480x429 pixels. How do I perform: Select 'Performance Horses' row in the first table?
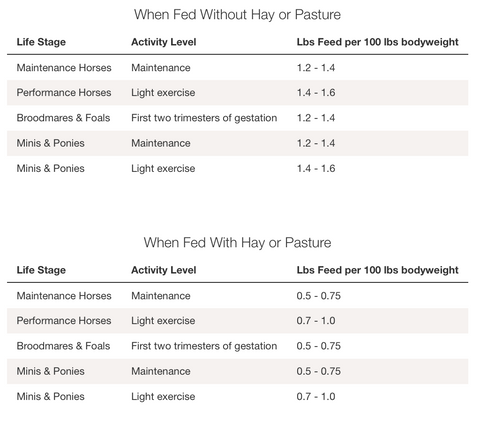[237, 93]
